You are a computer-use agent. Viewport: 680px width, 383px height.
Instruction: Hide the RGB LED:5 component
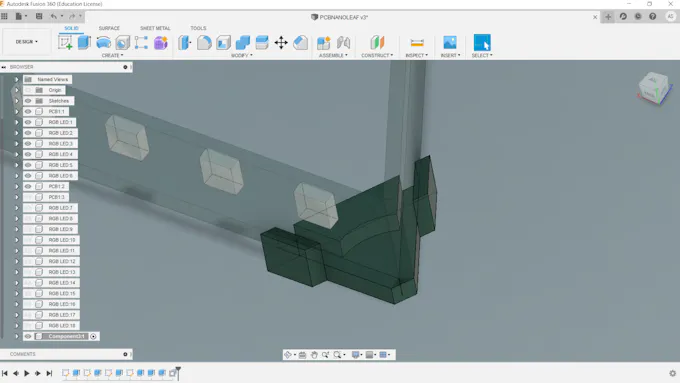(x=28, y=165)
